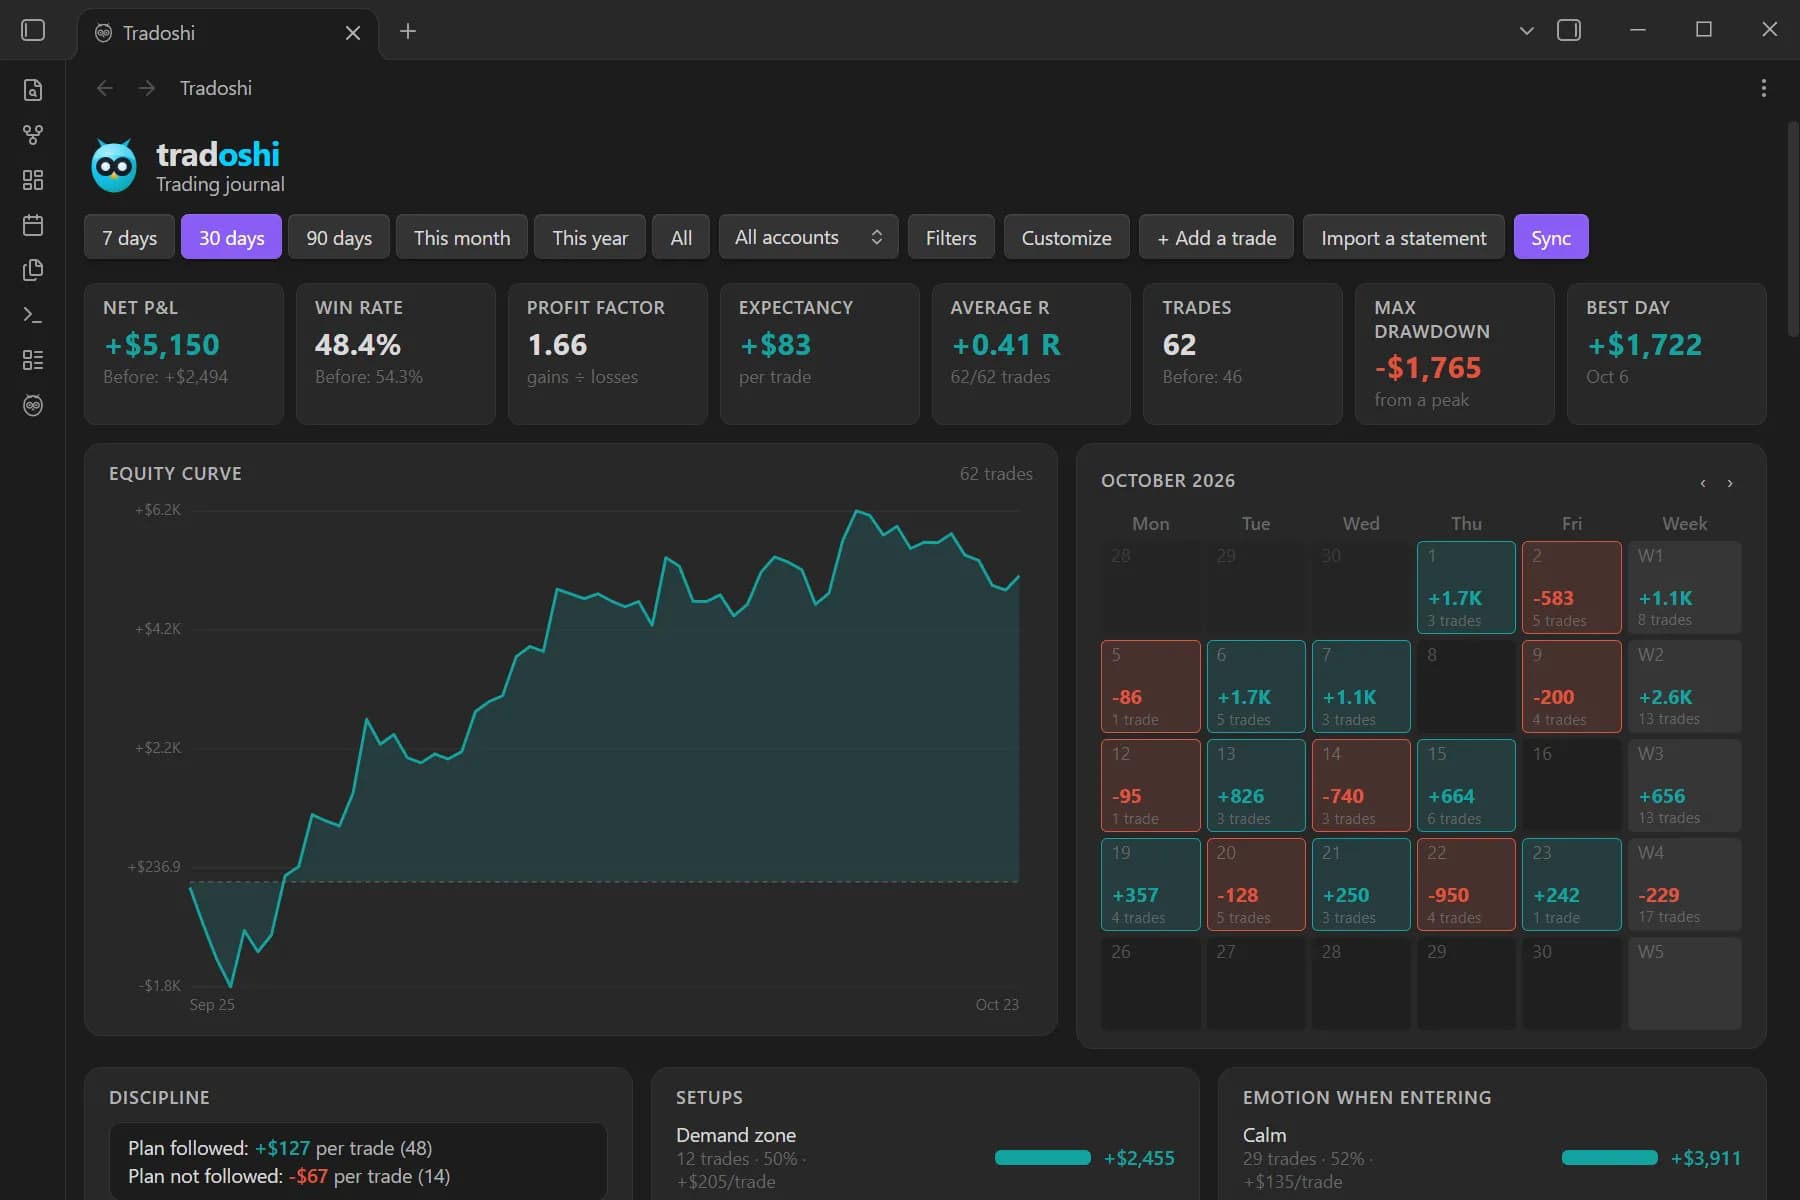The height and width of the screenshot is (1200, 1800).
Task: Open the All accounts dropdown
Action: pyautogui.click(x=808, y=237)
